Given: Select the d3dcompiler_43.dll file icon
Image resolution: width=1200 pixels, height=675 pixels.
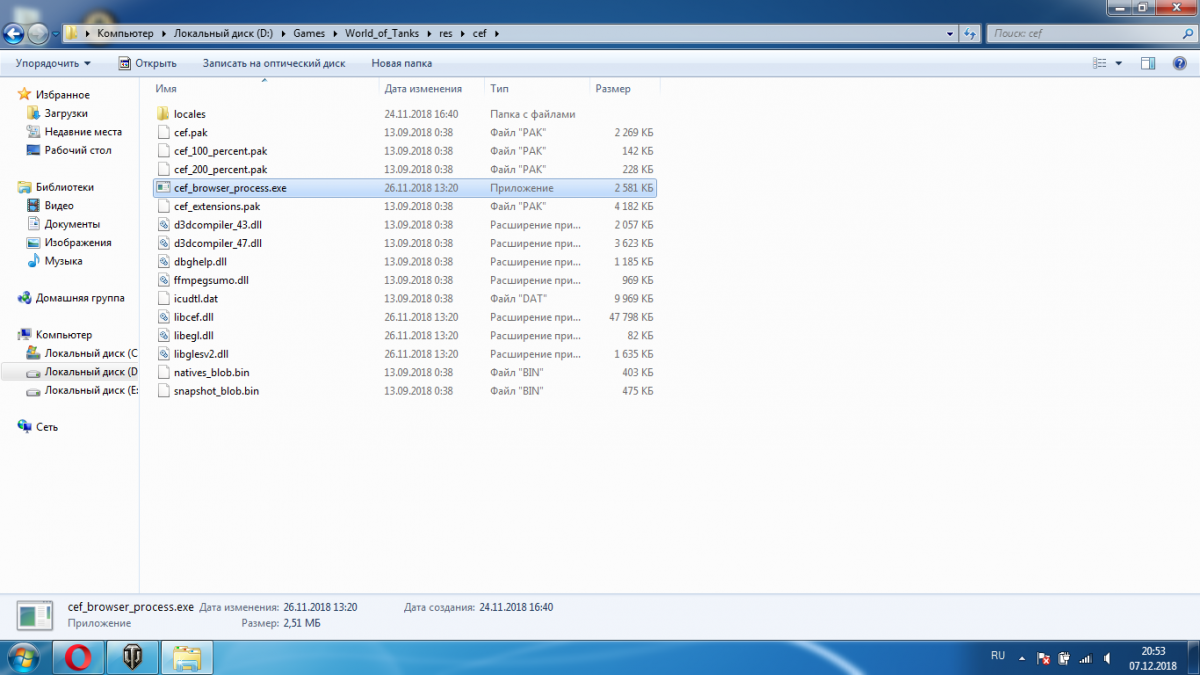Looking at the screenshot, I should pyautogui.click(x=165, y=224).
